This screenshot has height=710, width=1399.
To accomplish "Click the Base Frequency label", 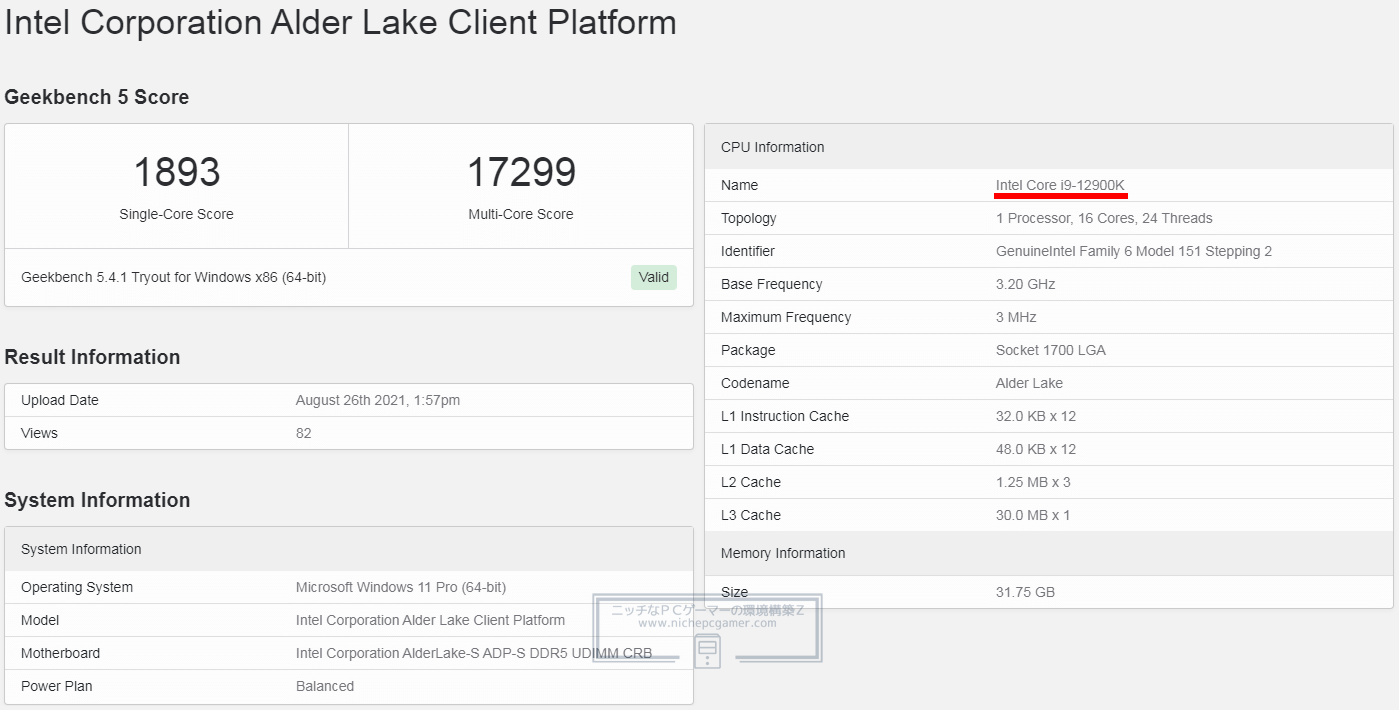I will 771,284.
